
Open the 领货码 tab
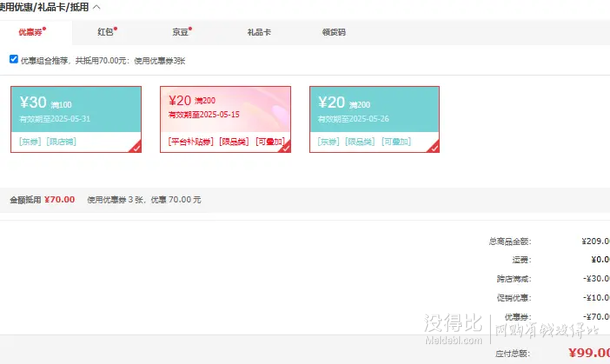pos(333,32)
